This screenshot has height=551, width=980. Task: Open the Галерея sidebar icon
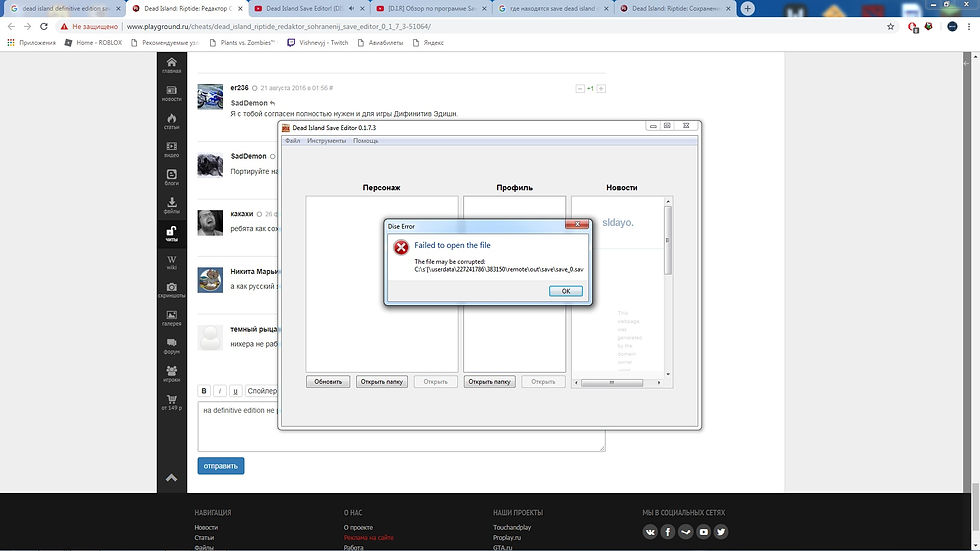click(x=171, y=318)
